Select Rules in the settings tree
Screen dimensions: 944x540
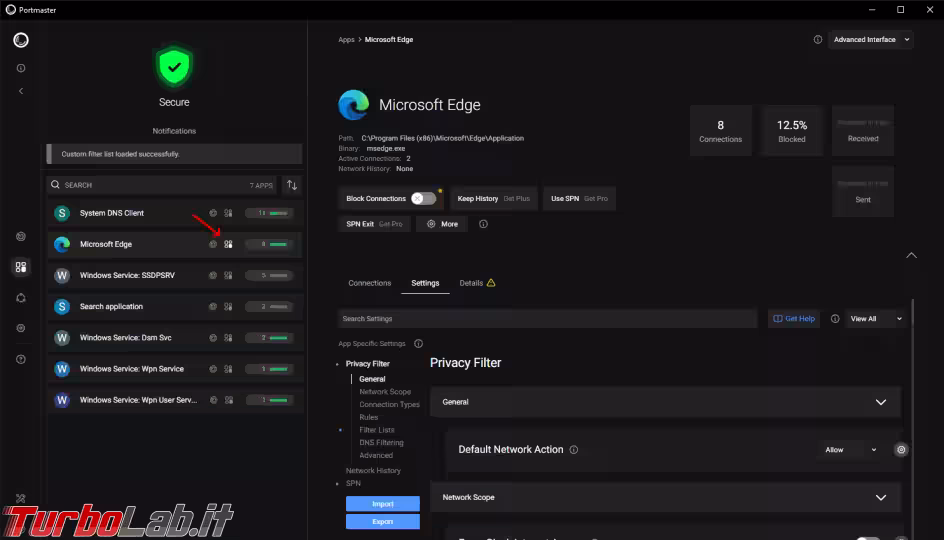pos(368,417)
